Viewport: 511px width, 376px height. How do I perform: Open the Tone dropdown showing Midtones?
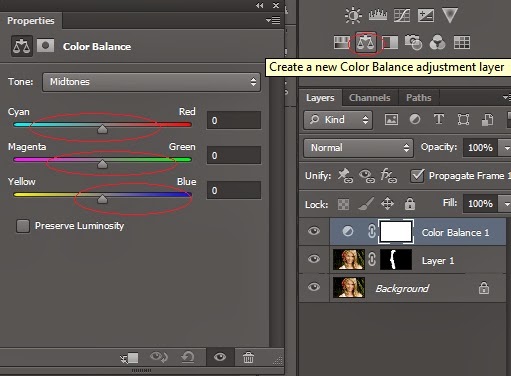click(x=151, y=82)
